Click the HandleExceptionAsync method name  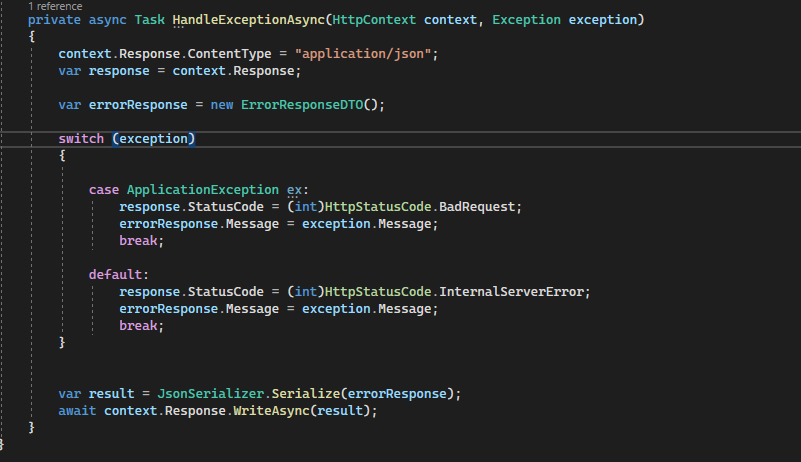pos(249,20)
